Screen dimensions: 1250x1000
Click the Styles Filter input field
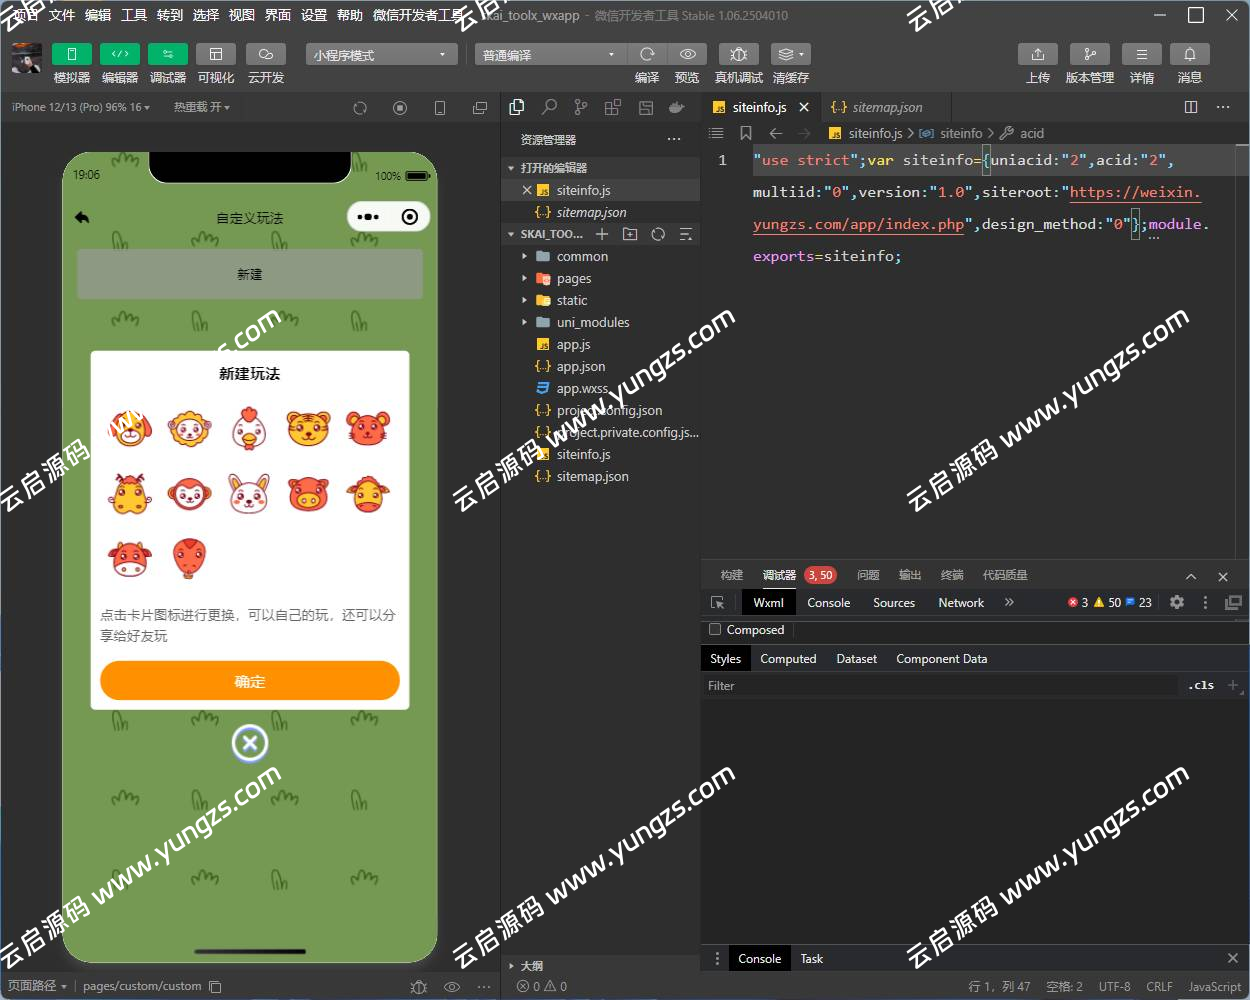click(940, 686)
